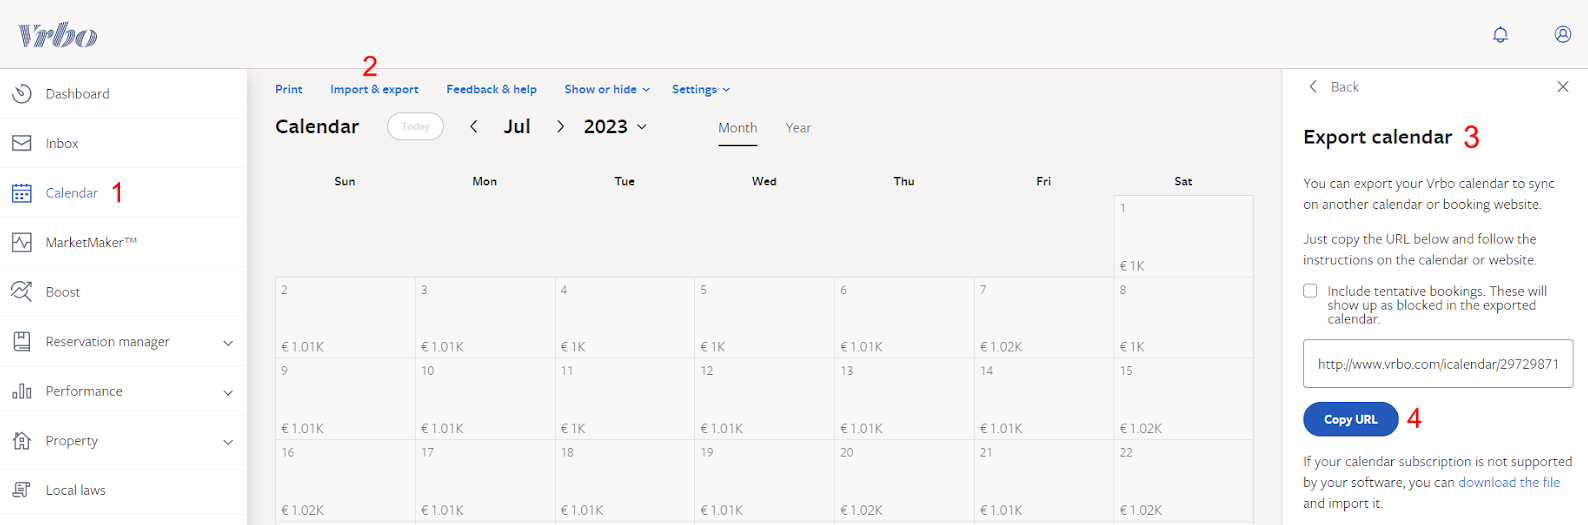Image resolution: width=1588 pixels, height=525 pixels.
Task: Select July 10 calendar cell
Action: [x=485, y=399]
